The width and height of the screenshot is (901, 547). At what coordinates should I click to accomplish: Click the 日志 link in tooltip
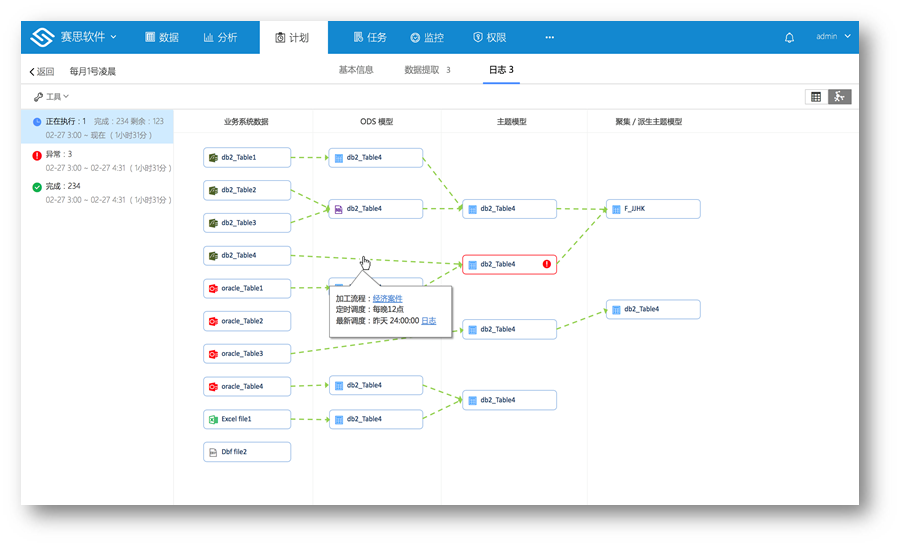coord(428,321)
